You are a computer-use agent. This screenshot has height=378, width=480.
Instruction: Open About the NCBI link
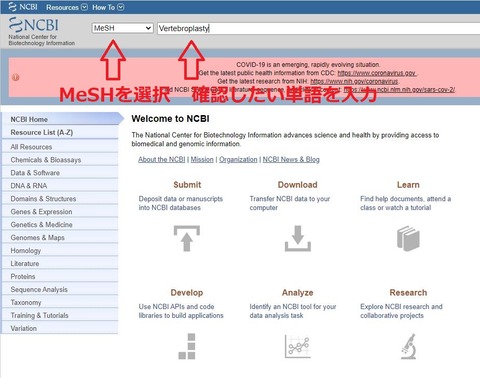(x=162, y=160)
